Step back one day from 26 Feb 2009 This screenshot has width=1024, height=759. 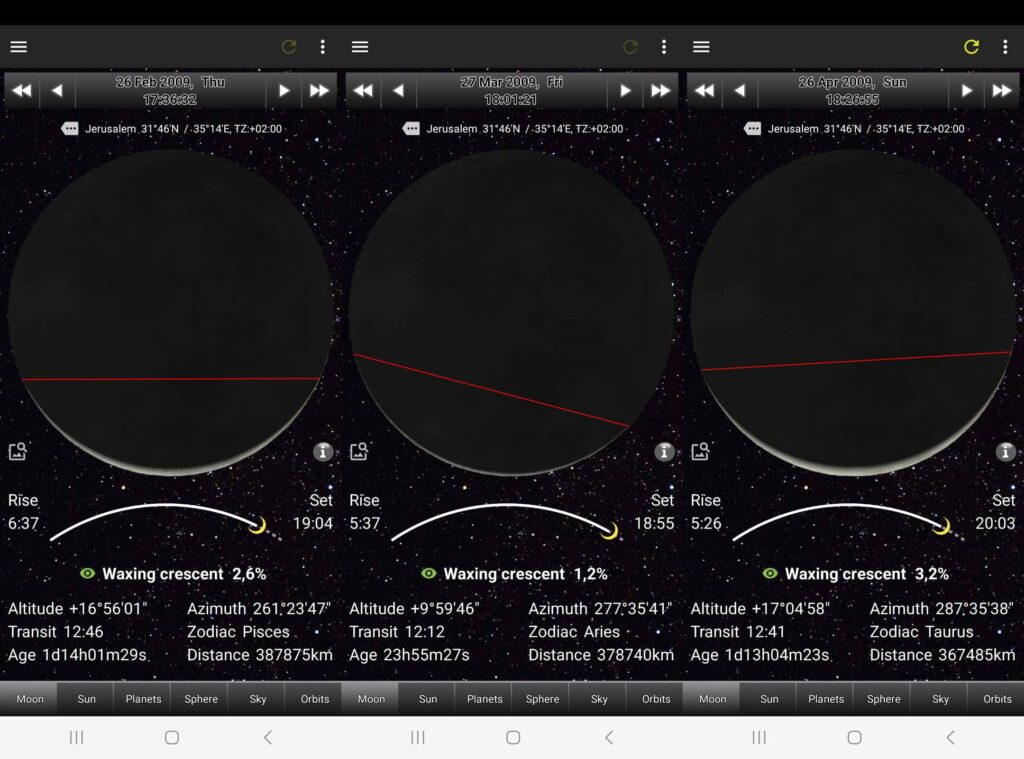[57, 91]
